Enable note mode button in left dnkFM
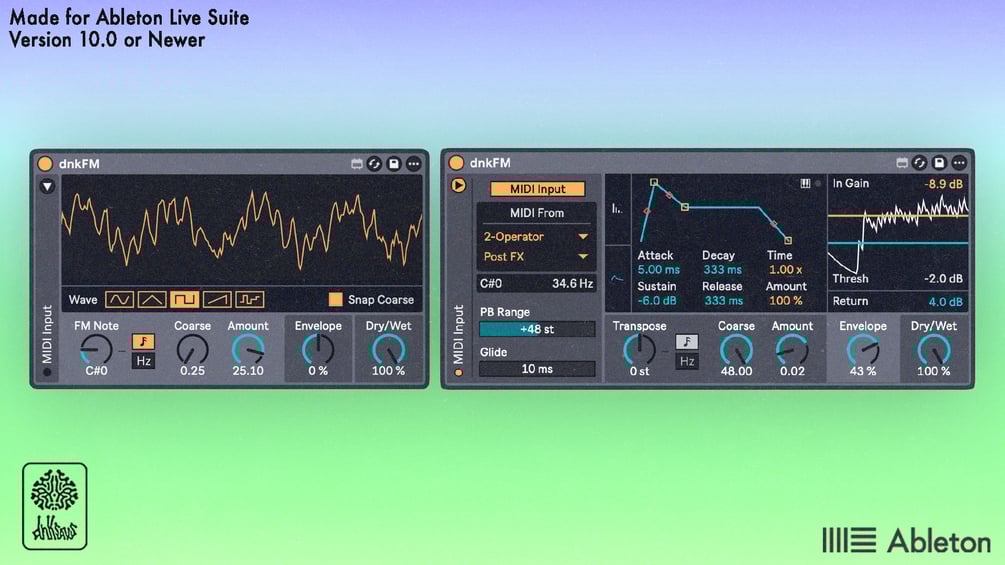Image resolution: width=1005 pixels, height=565 pixels. tap(144, 341)
